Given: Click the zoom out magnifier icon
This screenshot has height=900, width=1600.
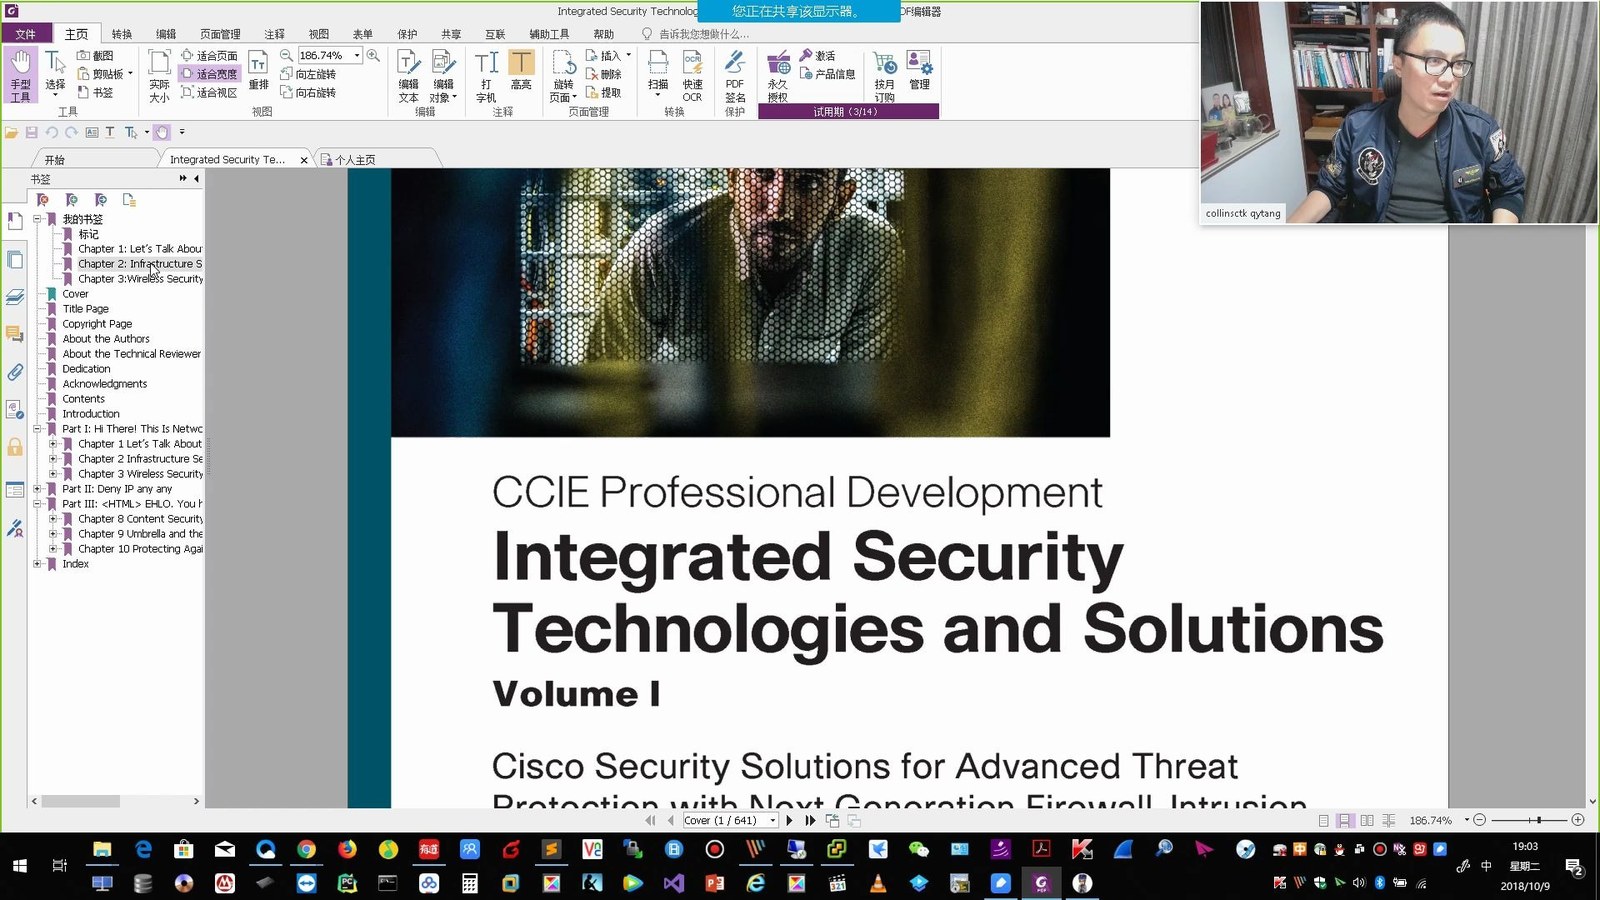Looking at the screenshot, I should pyautogui.click(x=286, y=56).
